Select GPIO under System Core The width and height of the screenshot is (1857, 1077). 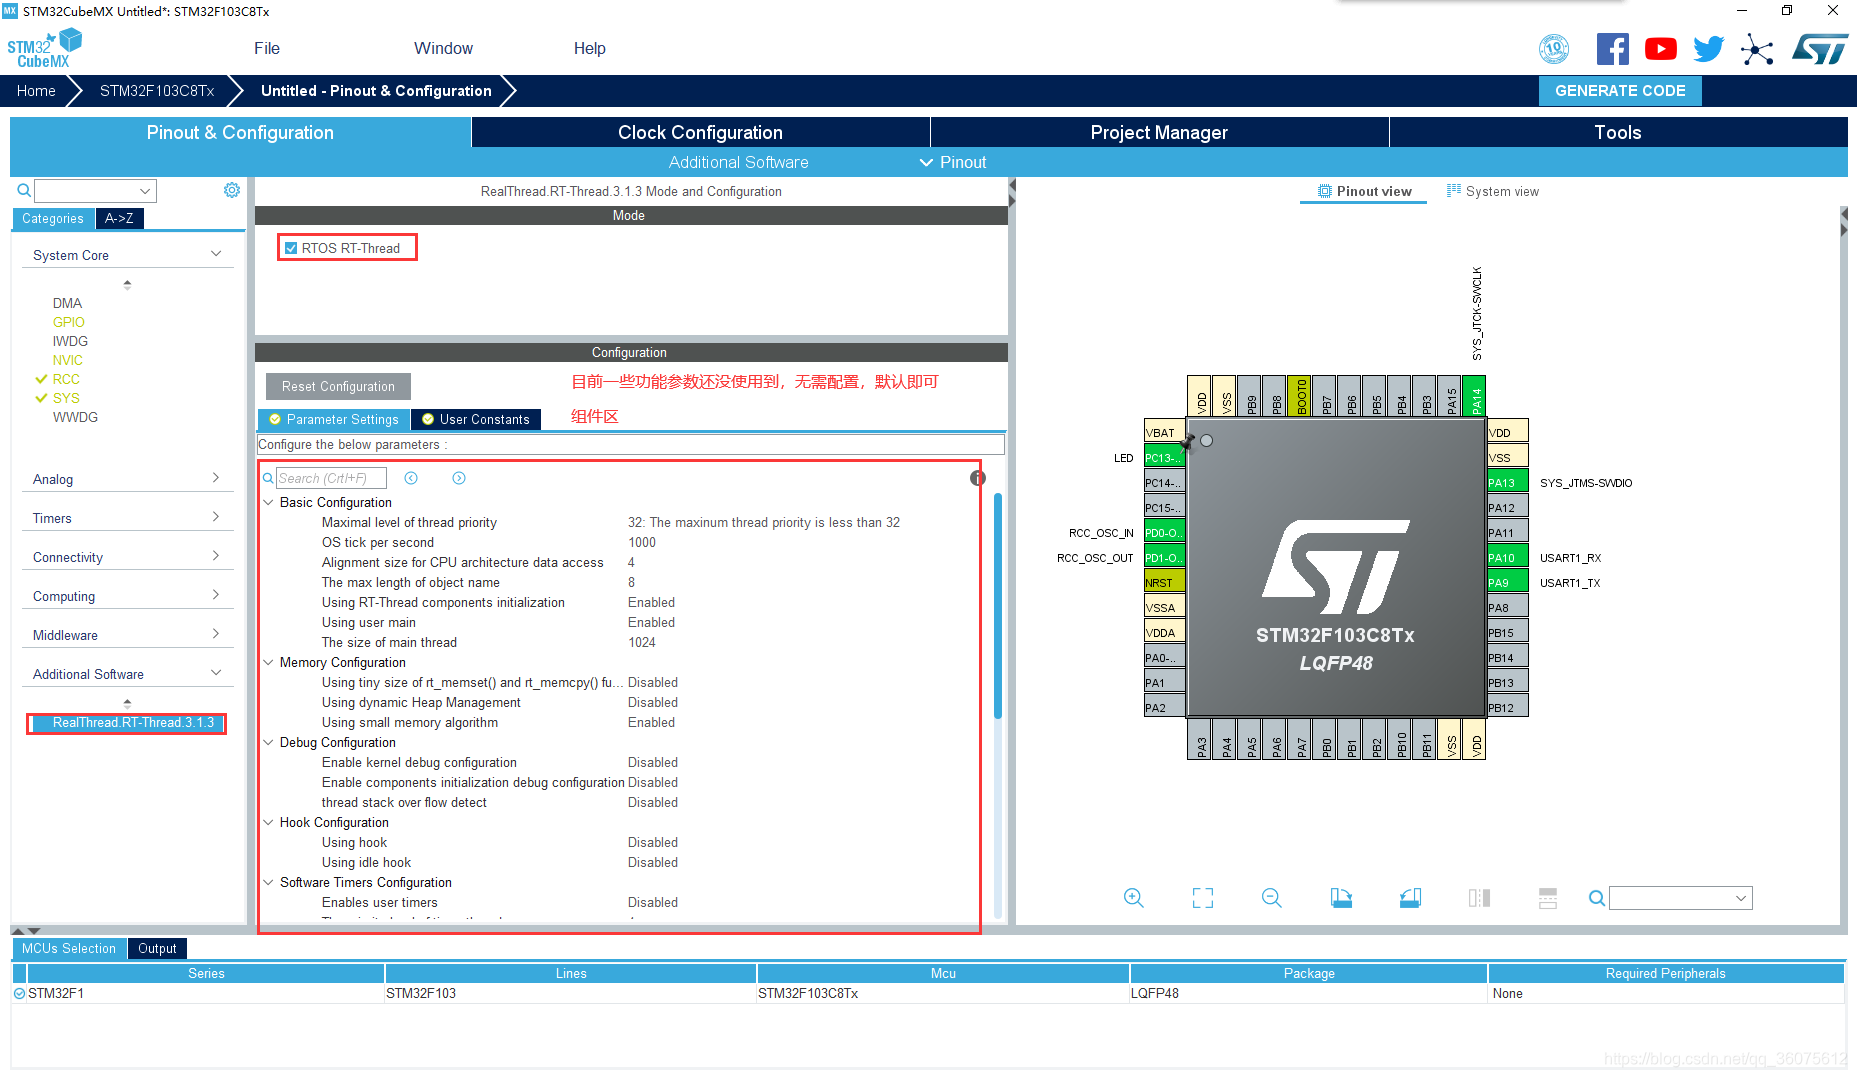pyautogui.click(x=68, y=322)
